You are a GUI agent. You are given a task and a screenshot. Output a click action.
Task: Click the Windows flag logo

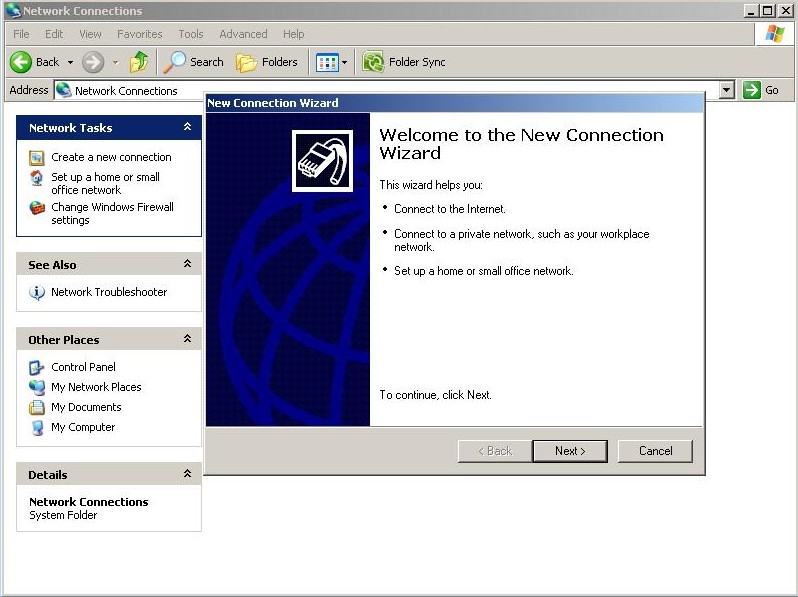(775, 34)
